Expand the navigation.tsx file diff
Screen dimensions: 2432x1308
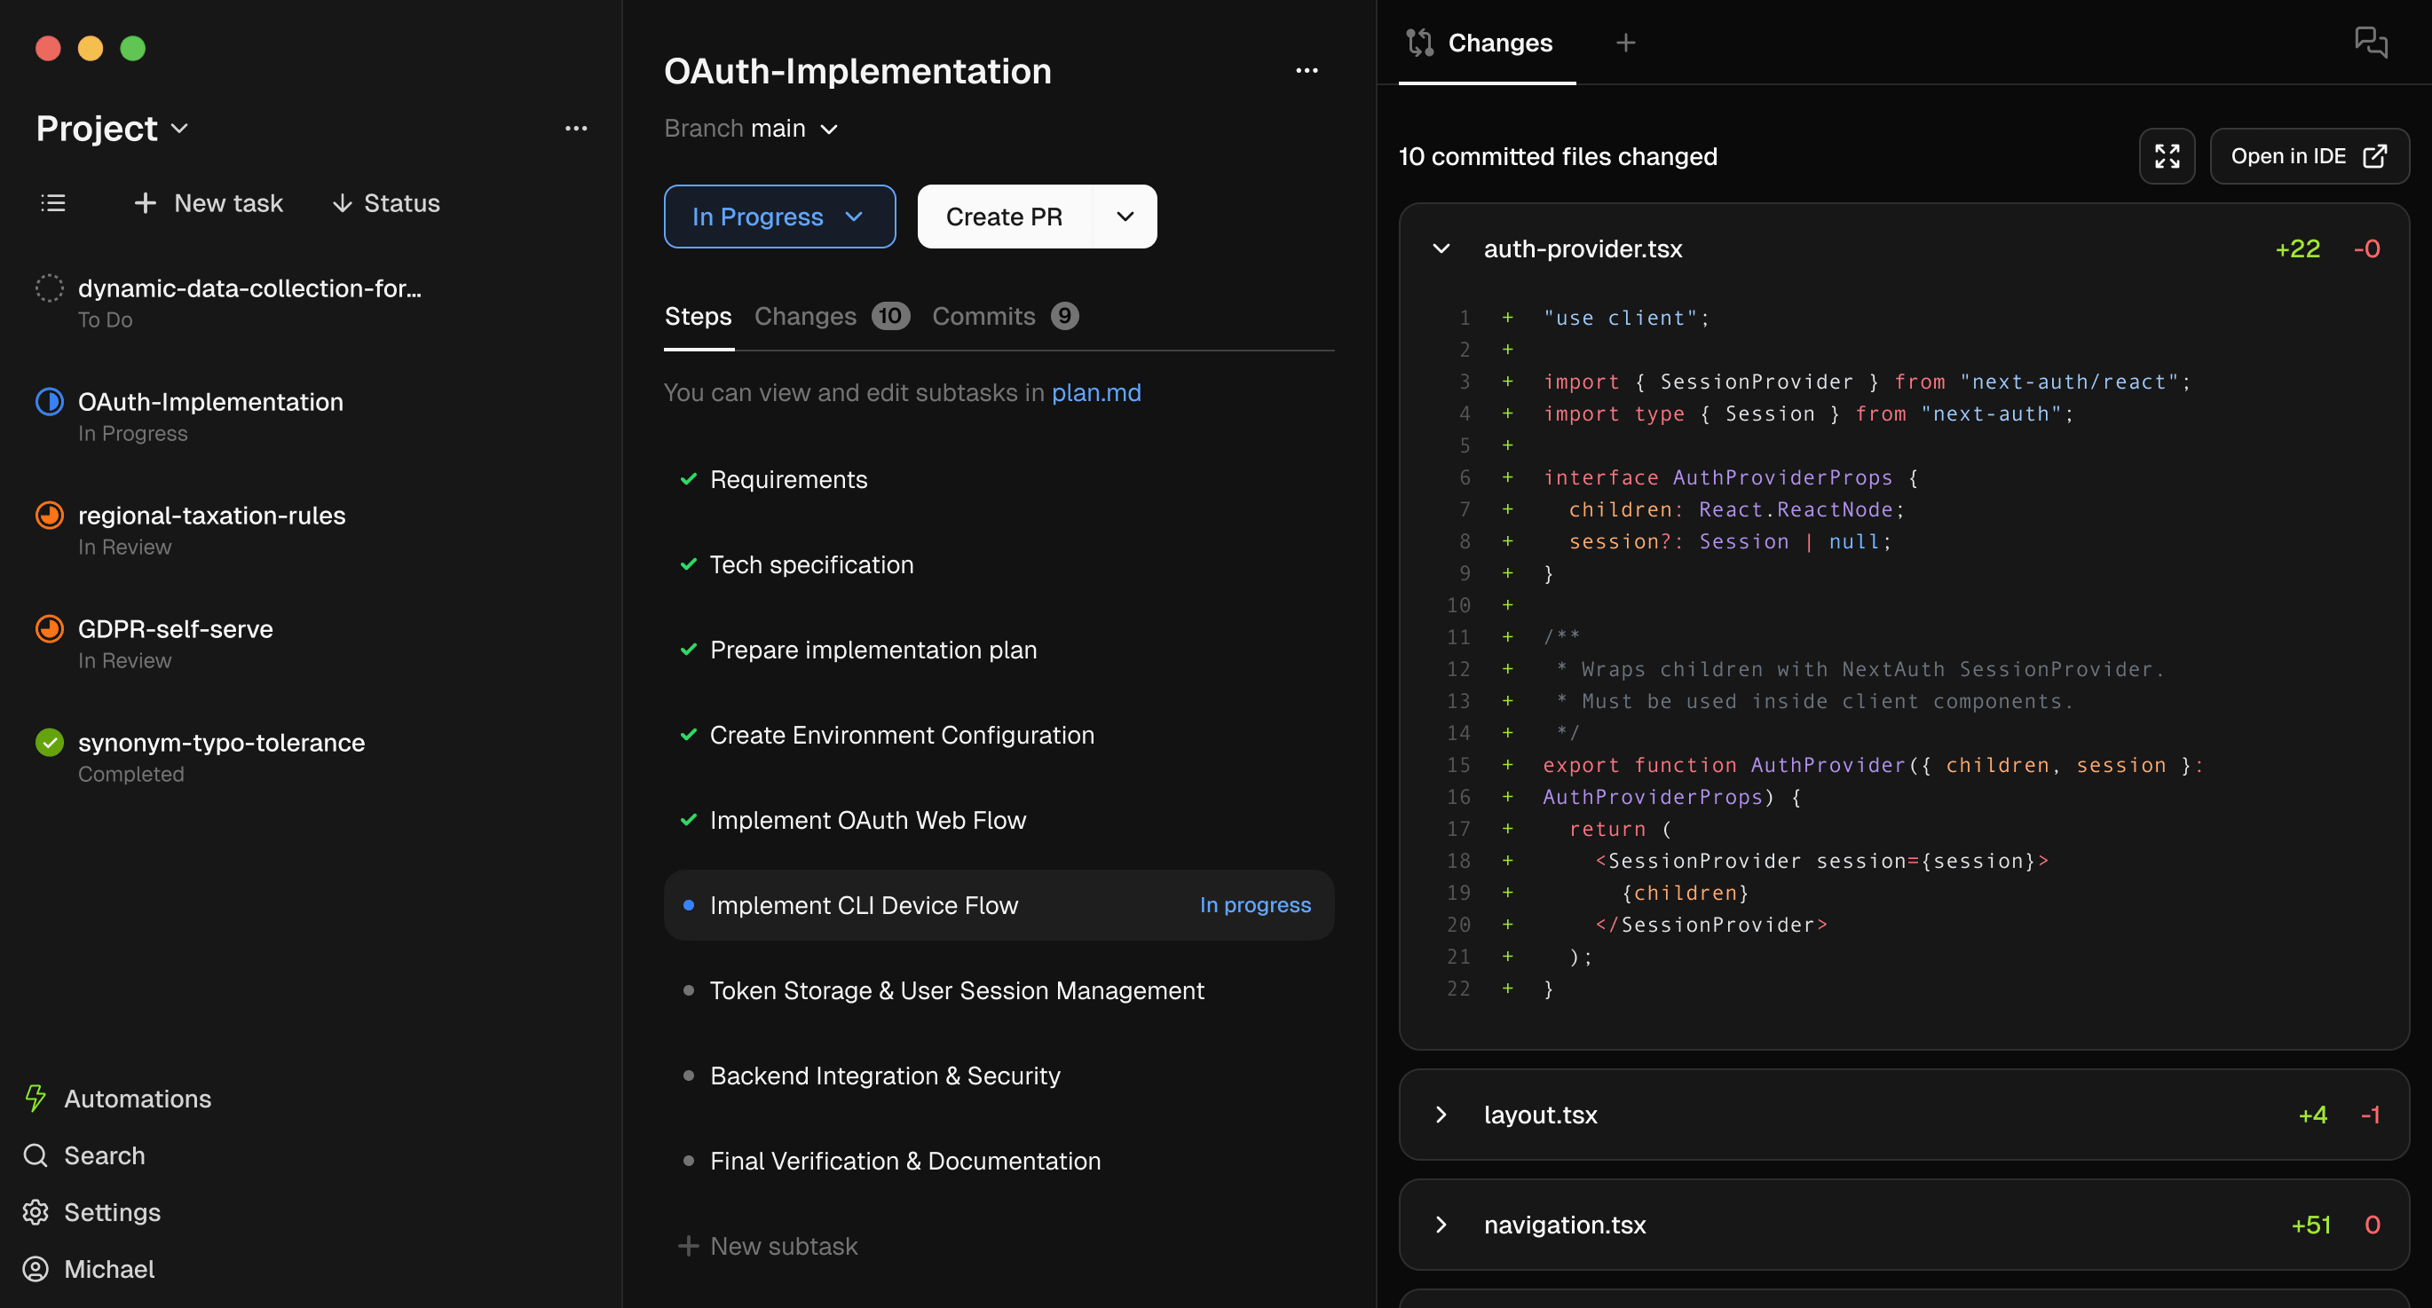point(1441,1224)
